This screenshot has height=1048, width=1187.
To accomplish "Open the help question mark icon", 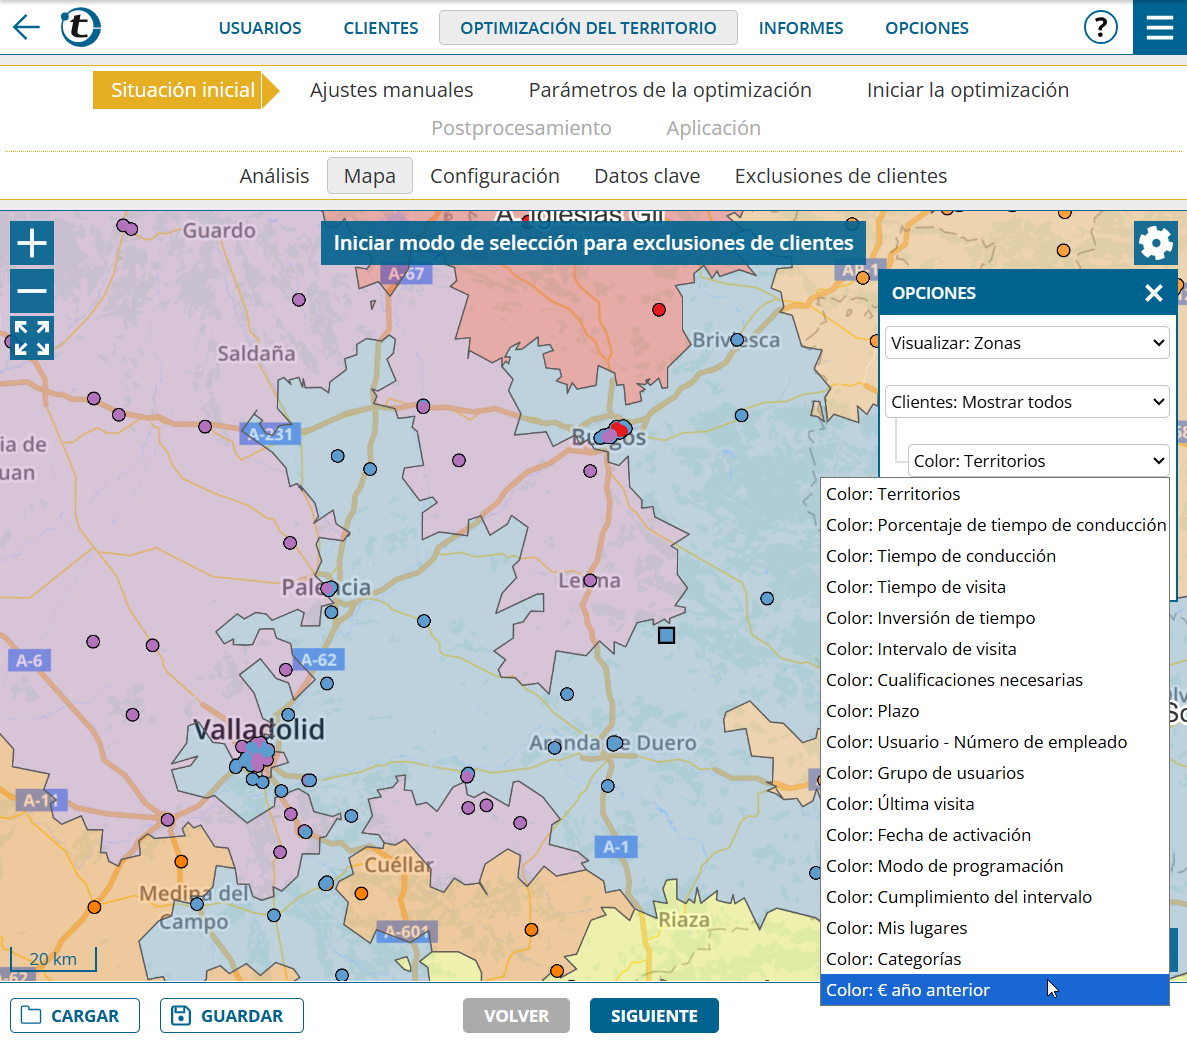I will click(x=1100, y=27).
